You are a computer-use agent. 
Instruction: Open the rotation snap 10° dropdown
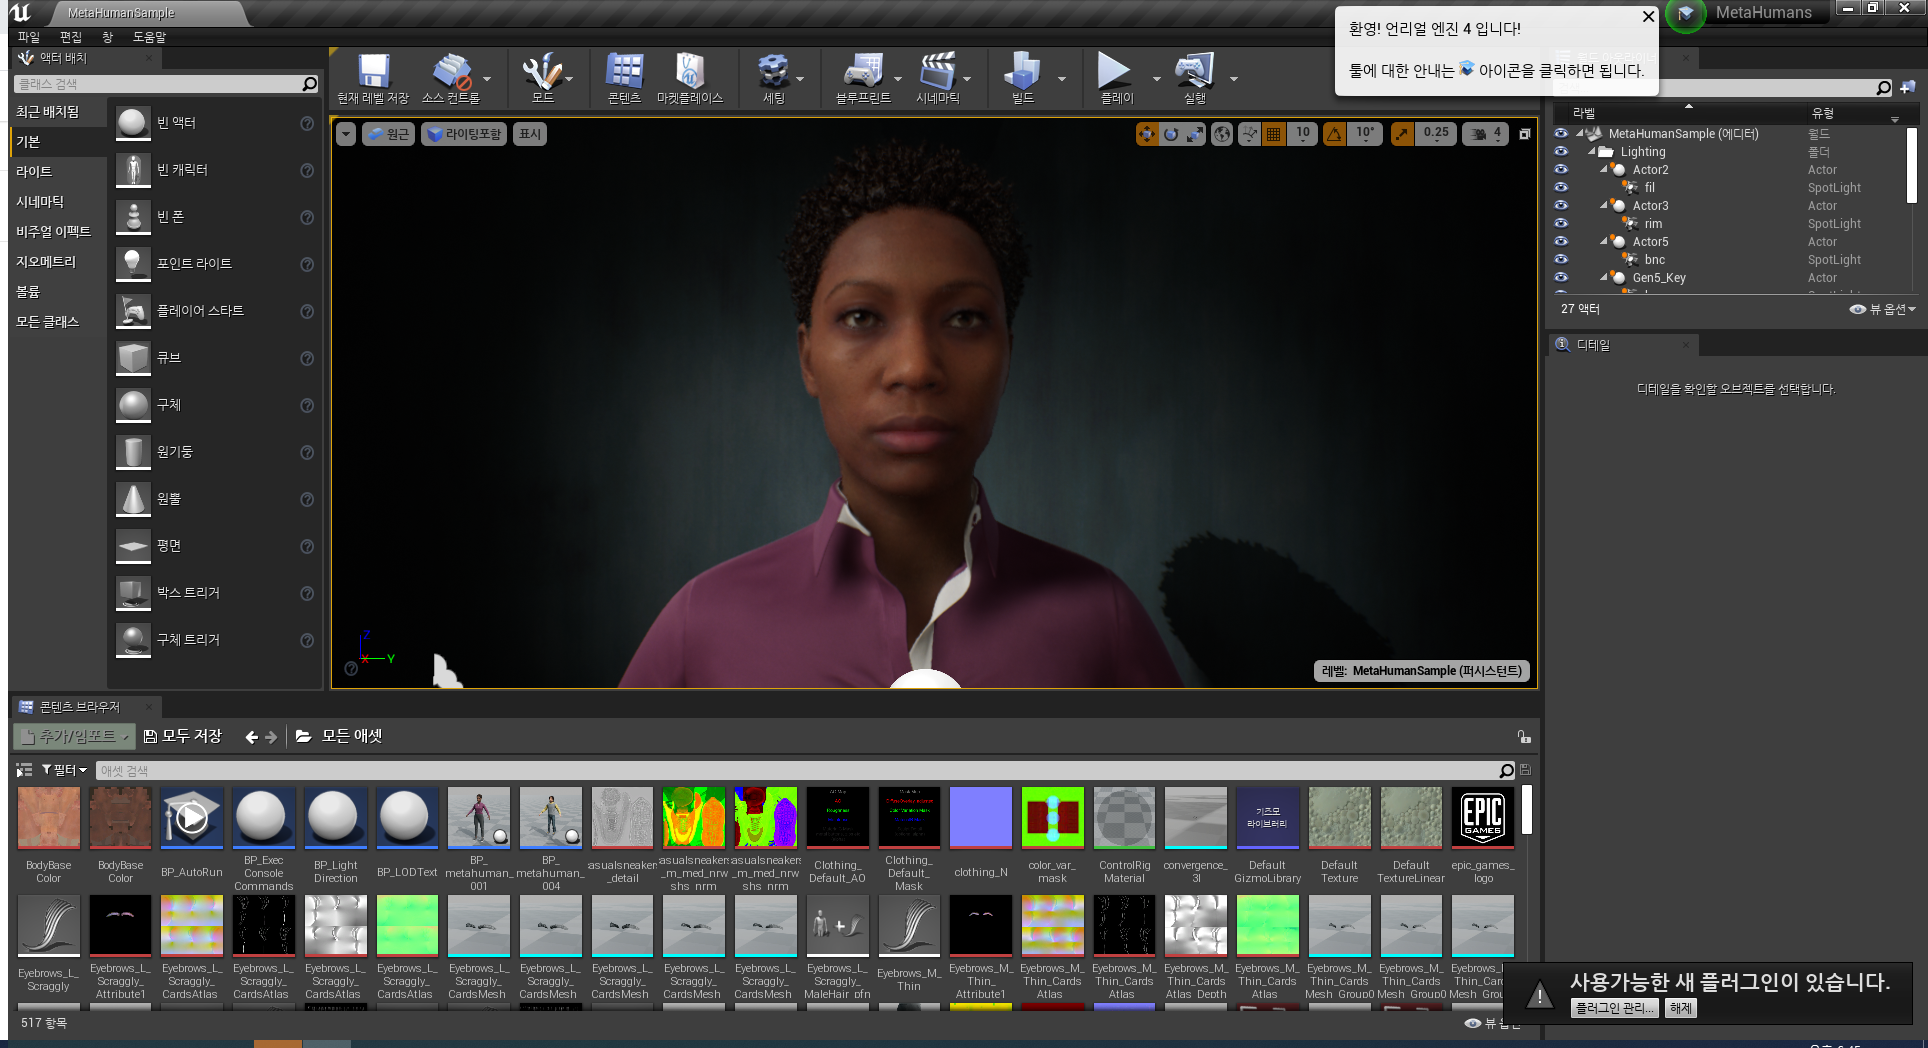tap(1365, 134)
